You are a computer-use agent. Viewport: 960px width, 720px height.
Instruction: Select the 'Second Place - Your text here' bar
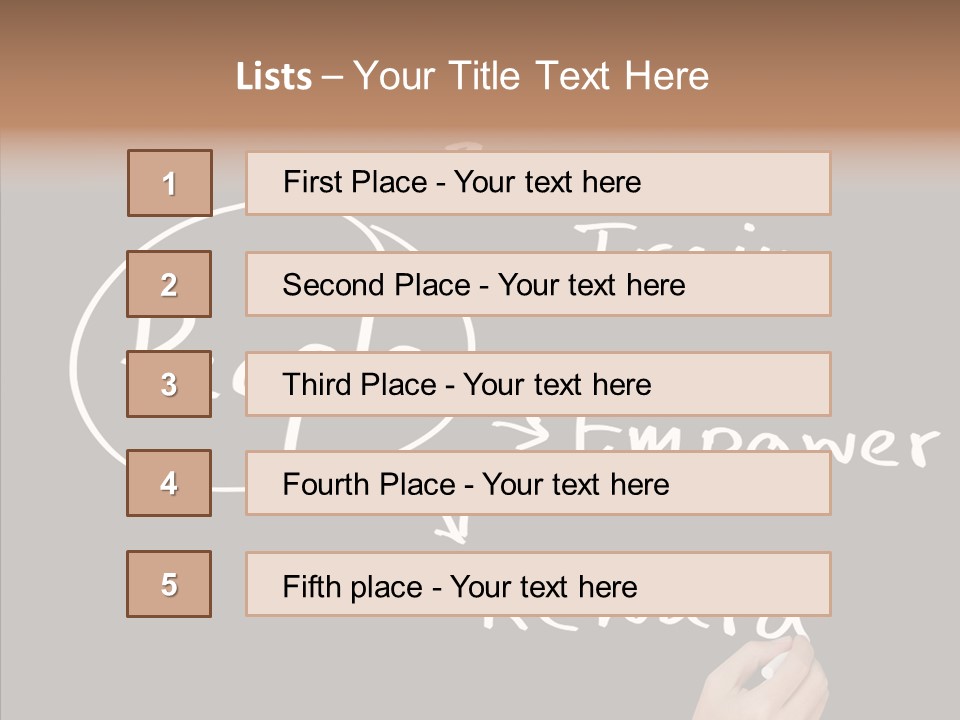pyautogui.click(x=538, y=284)
